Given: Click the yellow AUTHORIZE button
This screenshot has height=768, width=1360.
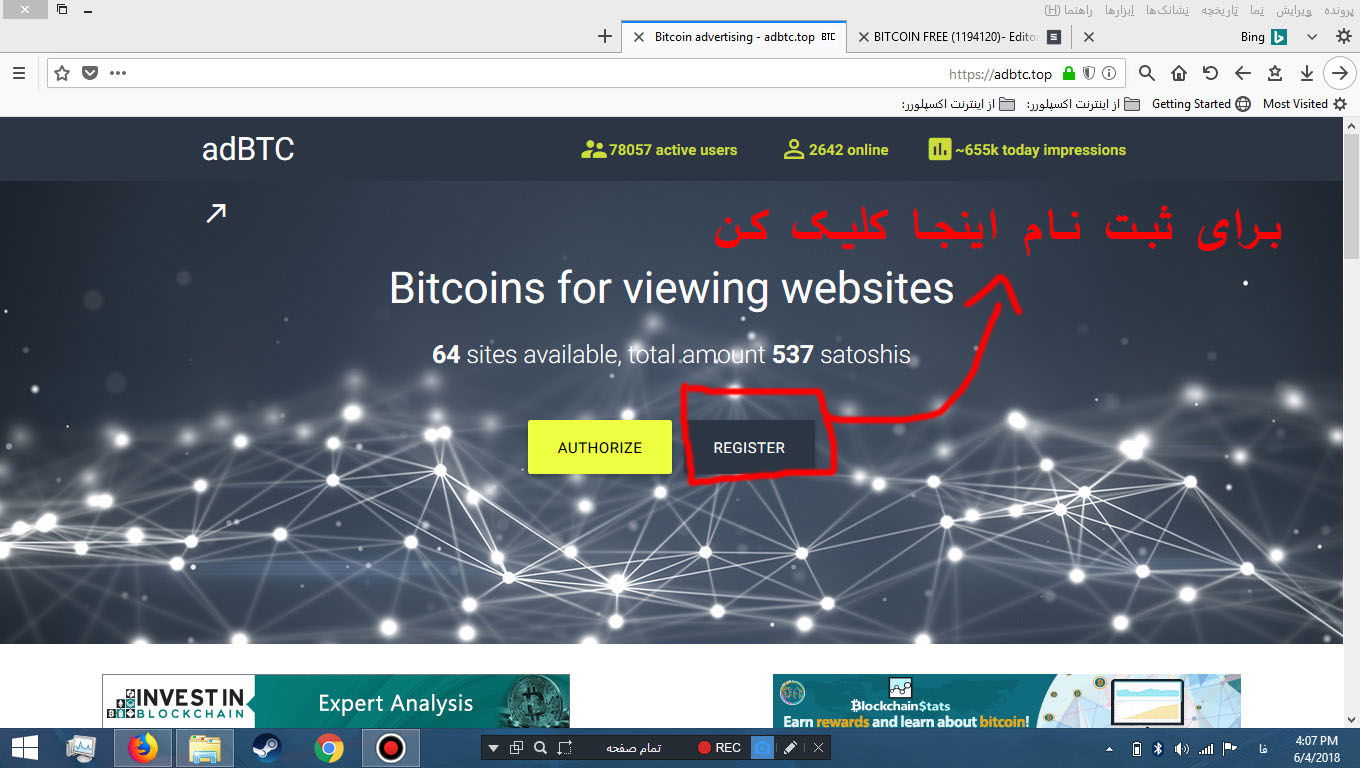Looking at the screenshot, I should point(600,447).
